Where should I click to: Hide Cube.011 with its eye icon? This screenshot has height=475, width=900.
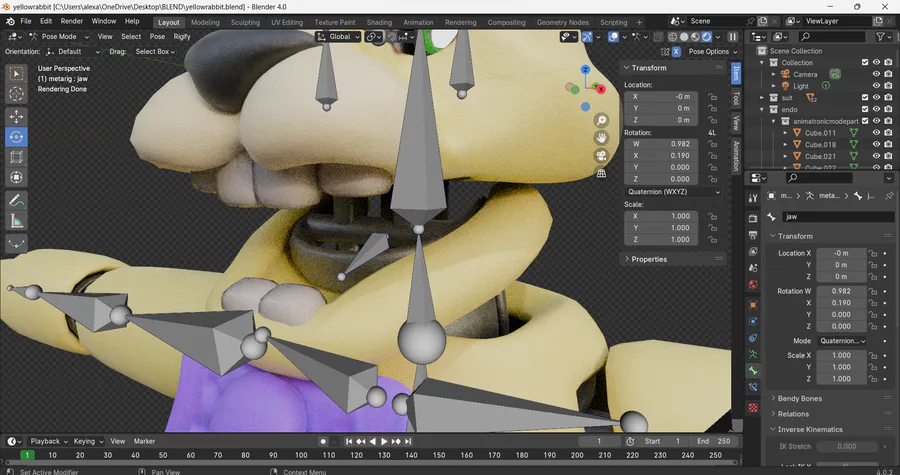(876, 133)
